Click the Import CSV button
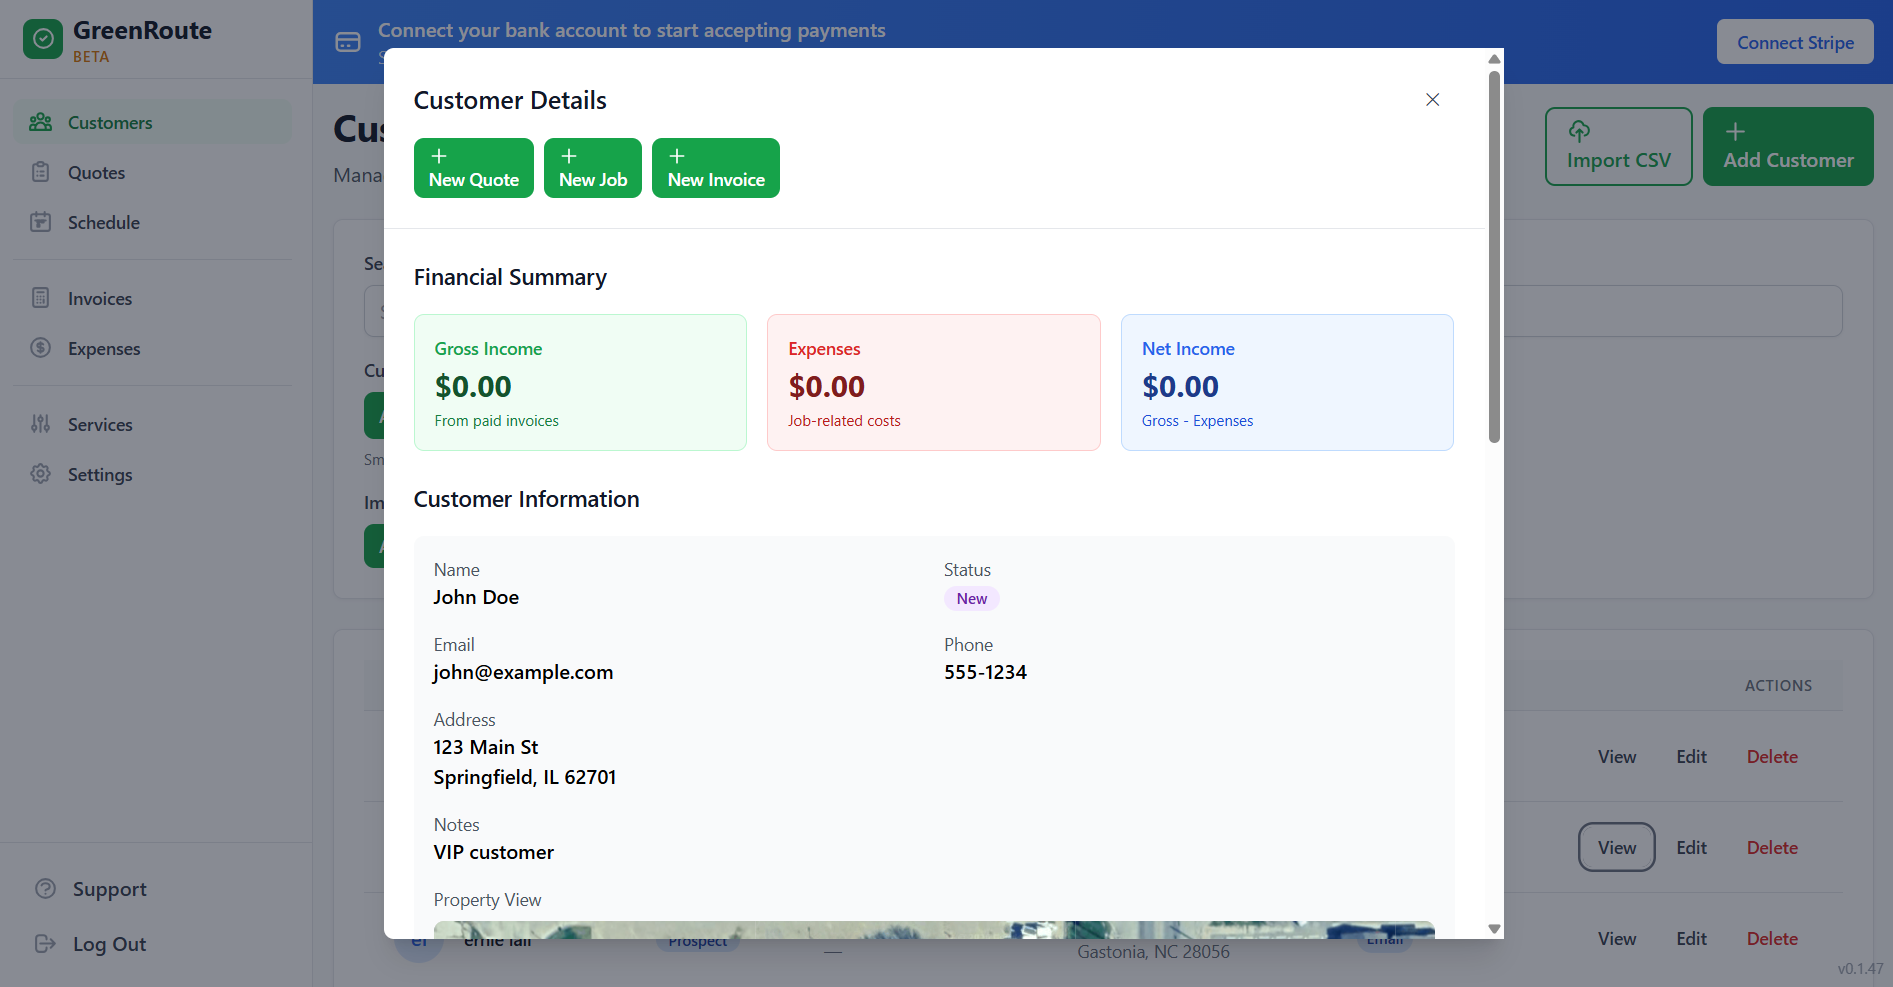Image resolution: width=1893 pixels, height=987 pixels. pyautogui.click(x=1619, y=146)
